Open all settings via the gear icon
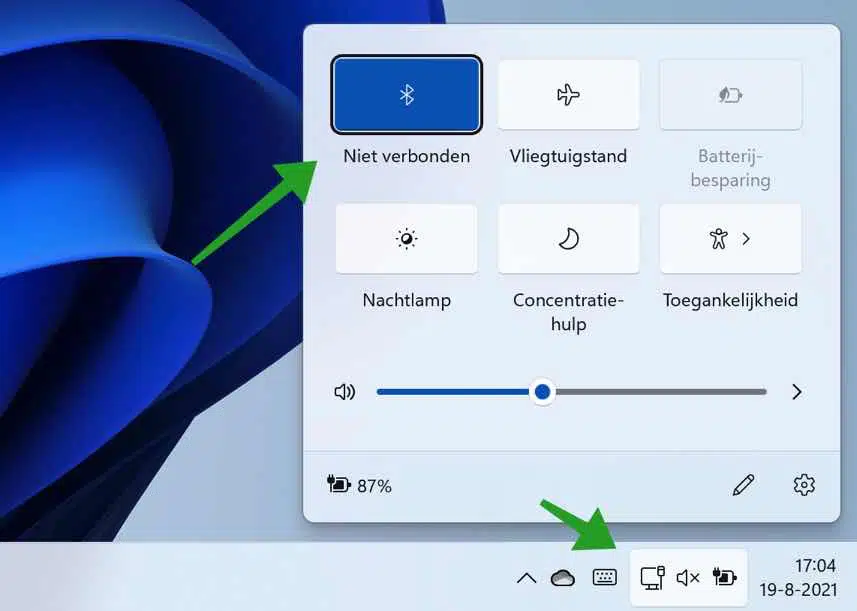Screen dimensions: 857x611 (x=804, y=485)
